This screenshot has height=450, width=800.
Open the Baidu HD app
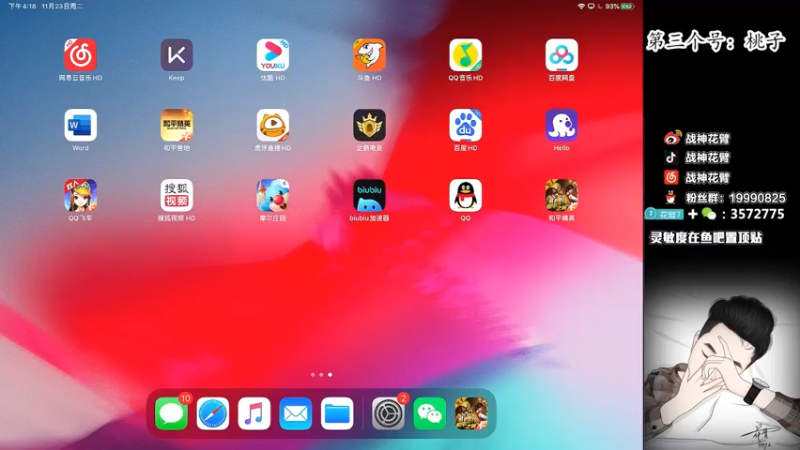tap(465, 125)
